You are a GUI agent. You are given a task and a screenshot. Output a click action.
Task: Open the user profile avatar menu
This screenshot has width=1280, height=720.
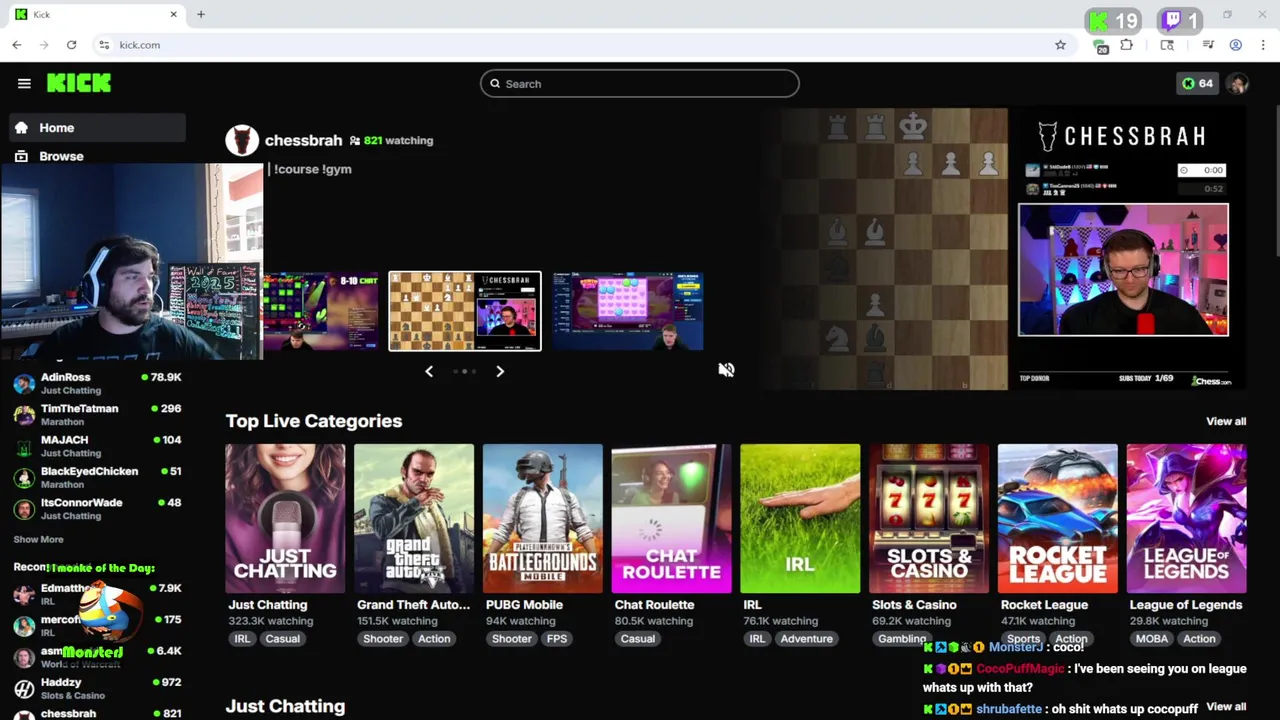point(1238,84)
